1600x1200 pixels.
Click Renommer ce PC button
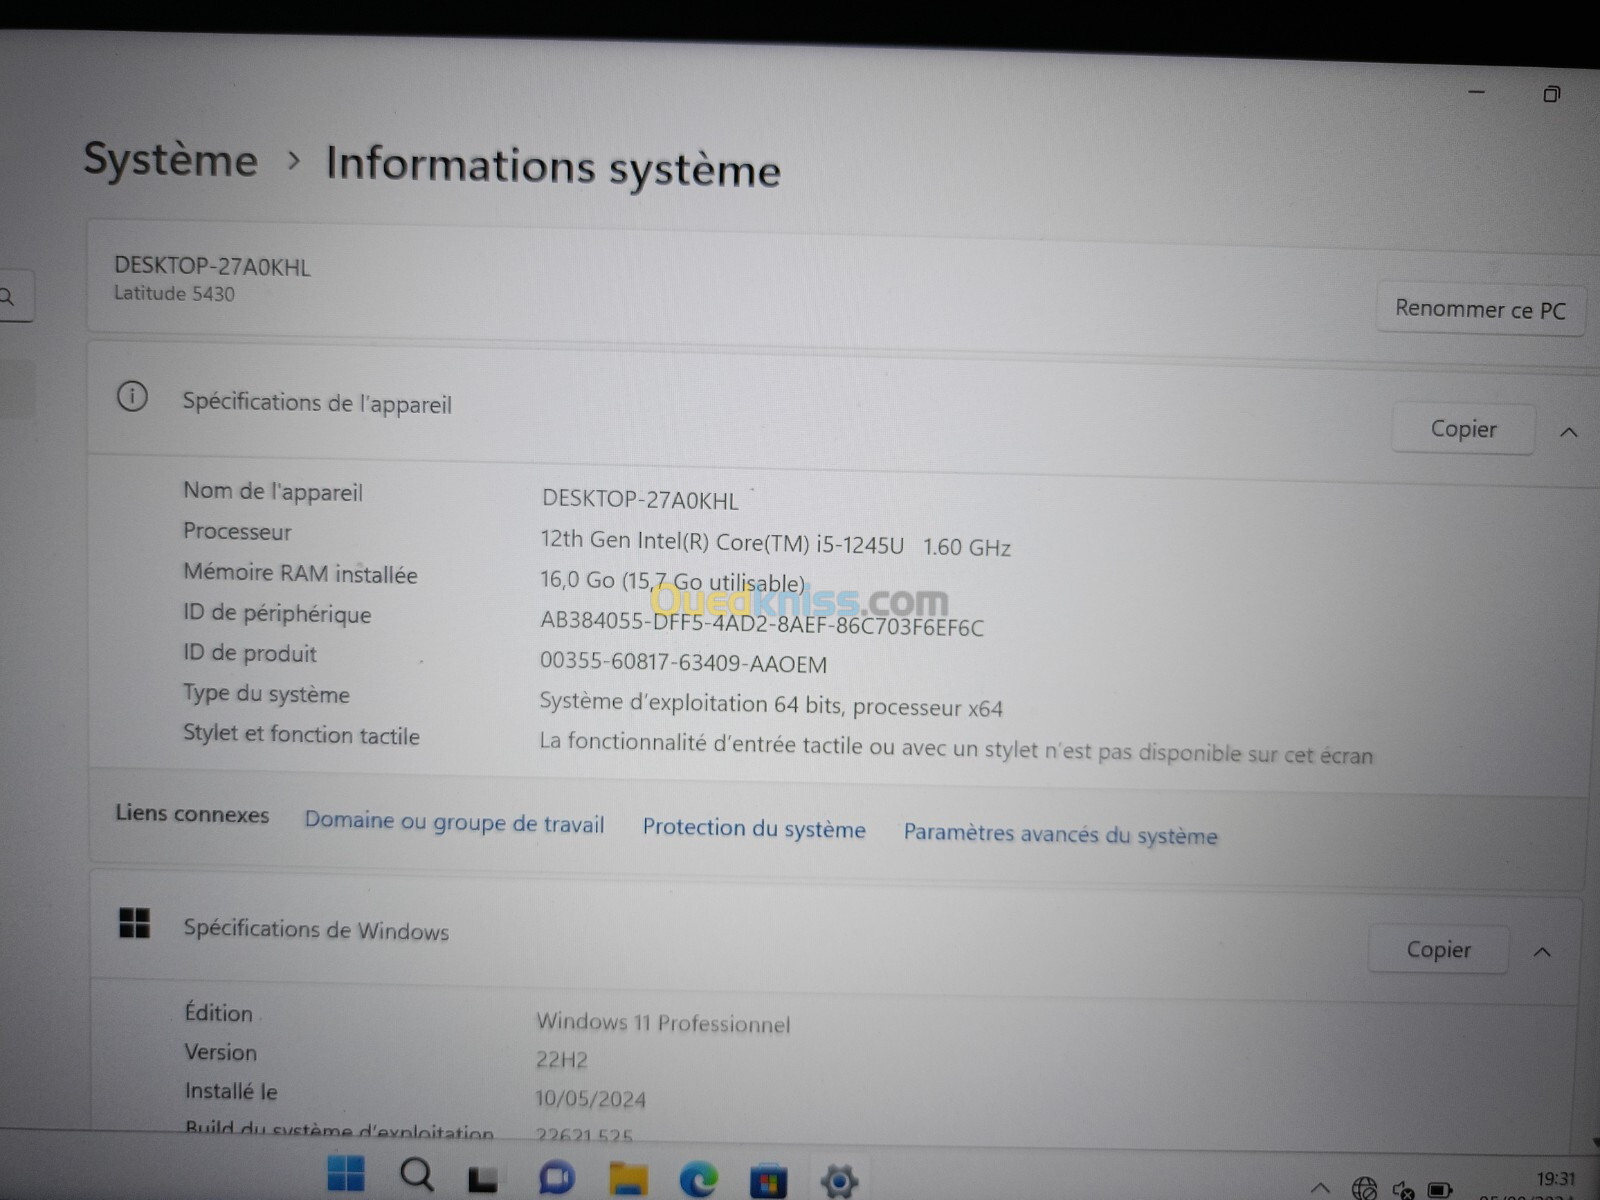pyautogui.click(x=1480, y=309)
